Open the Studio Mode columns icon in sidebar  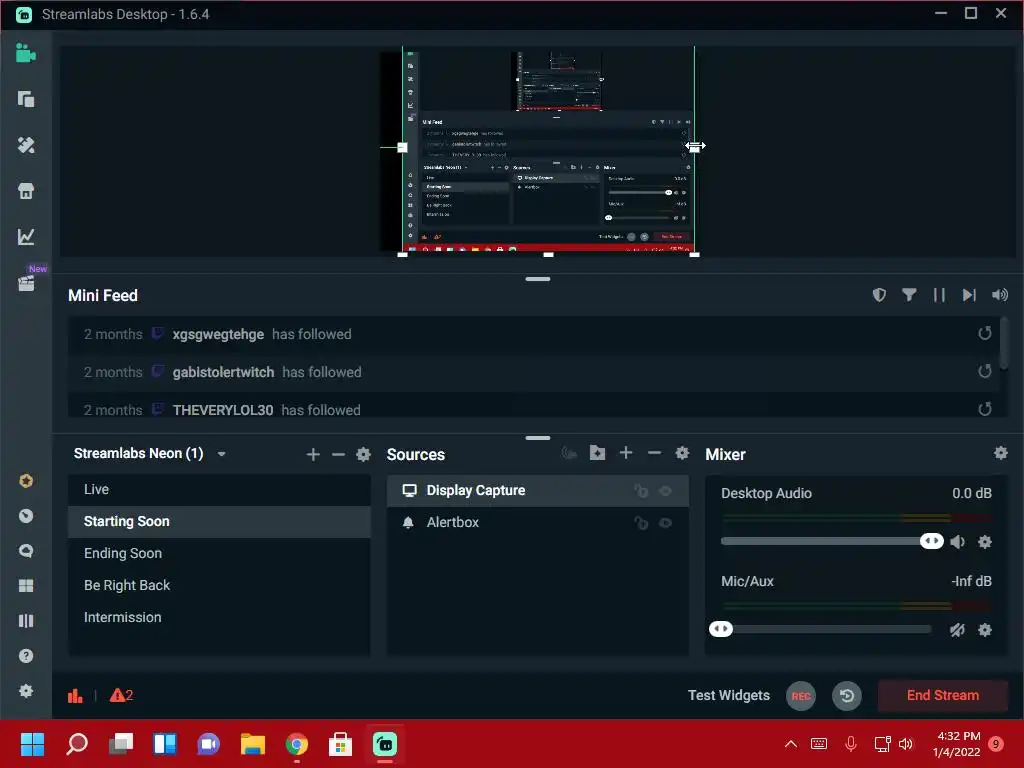tap(25, 620)
